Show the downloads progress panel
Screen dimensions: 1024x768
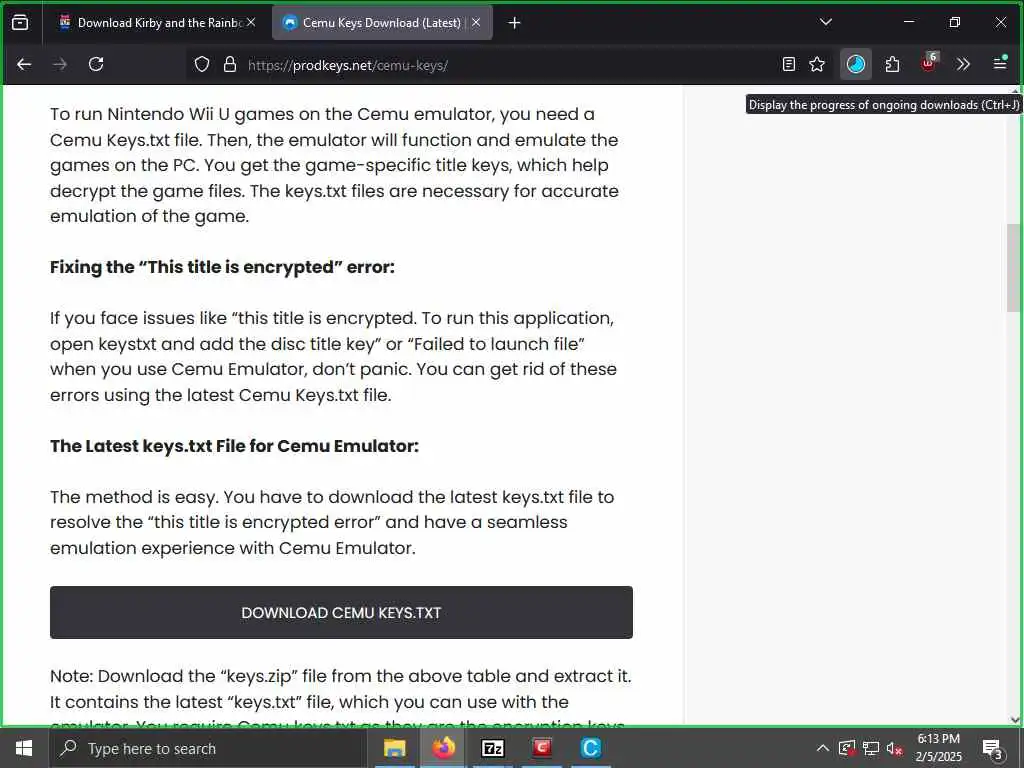[x=856, y=64]
